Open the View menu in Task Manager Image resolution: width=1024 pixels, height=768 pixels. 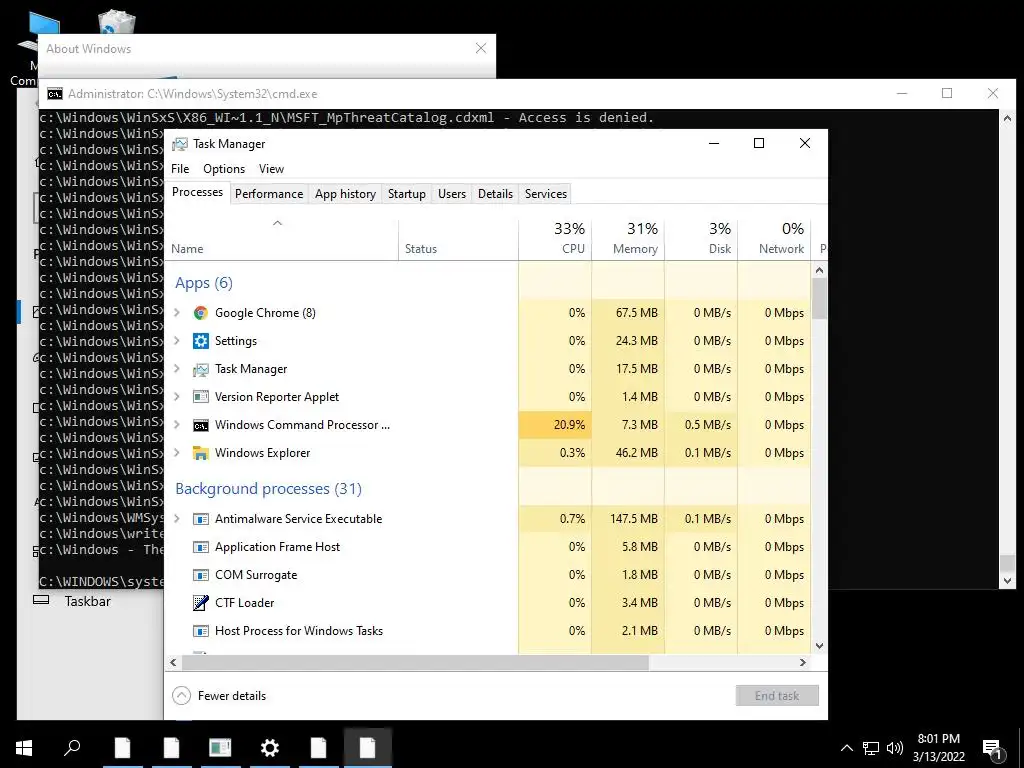271,169
